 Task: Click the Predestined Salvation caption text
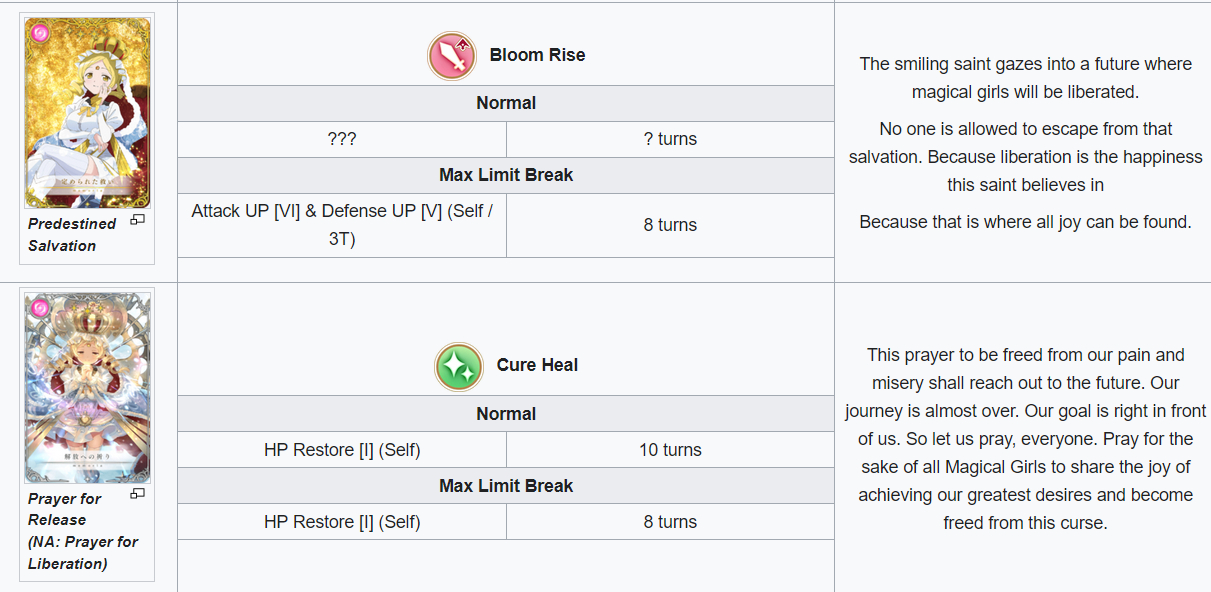pyautogui.click(x=72, y=235)
